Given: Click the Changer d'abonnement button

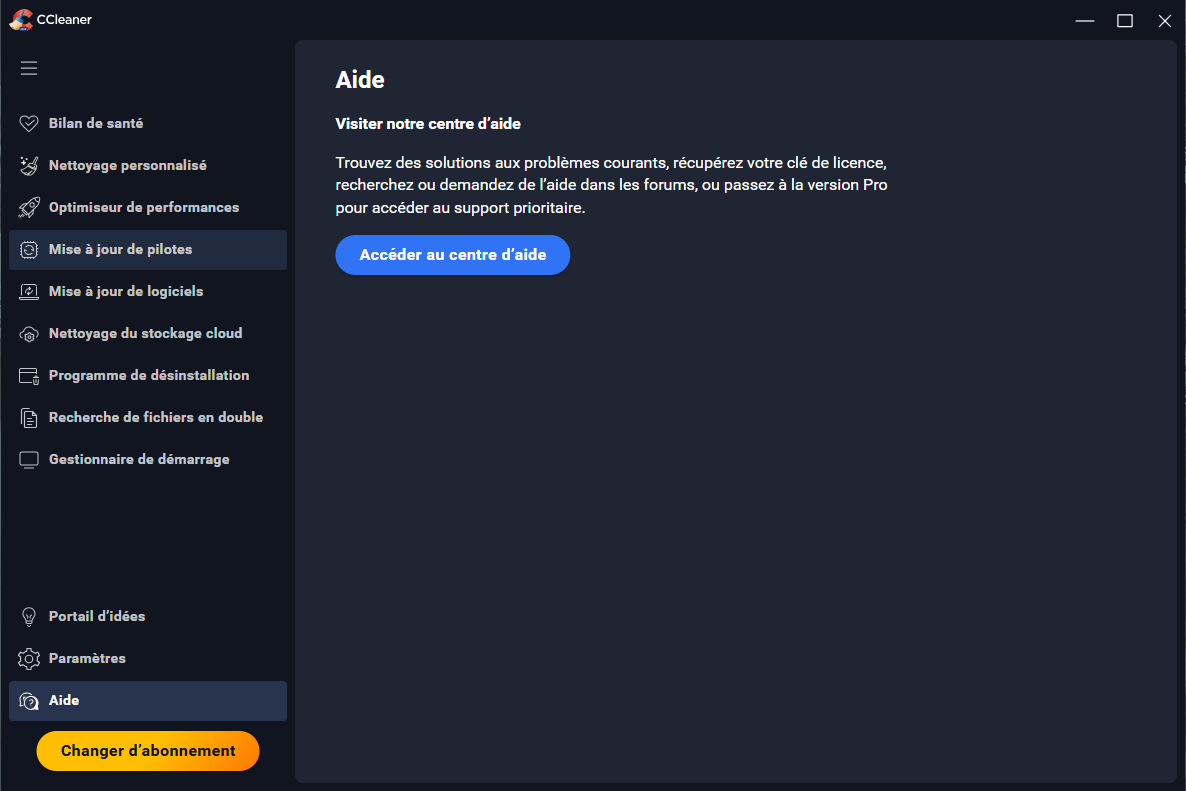Looking at the screenshot, I should 148,751.
